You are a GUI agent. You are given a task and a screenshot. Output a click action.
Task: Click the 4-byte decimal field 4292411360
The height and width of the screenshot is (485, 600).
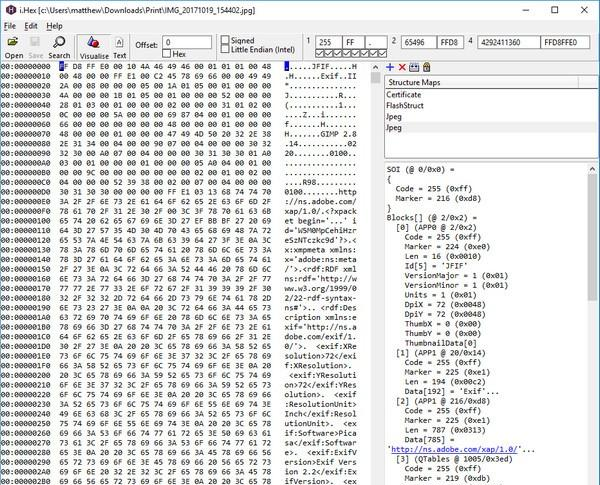(509, 42)
